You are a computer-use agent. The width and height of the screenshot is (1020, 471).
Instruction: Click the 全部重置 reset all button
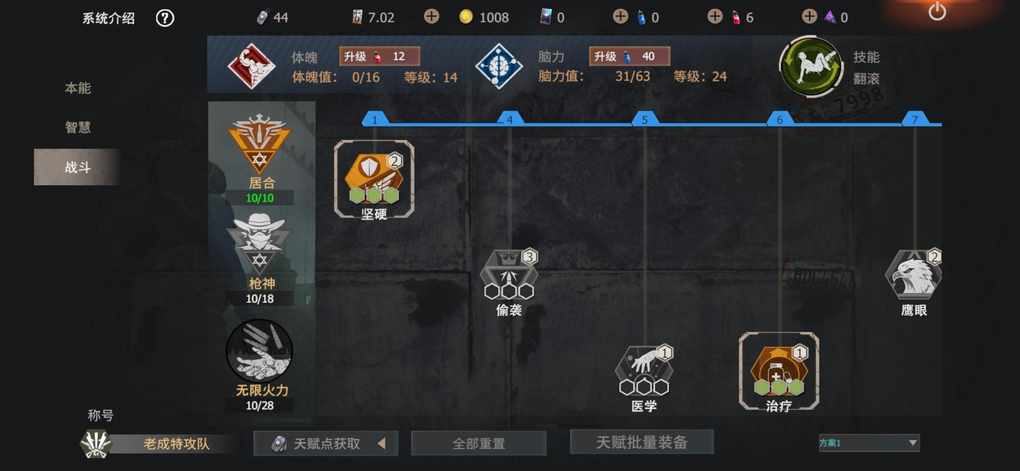point(479,444)
